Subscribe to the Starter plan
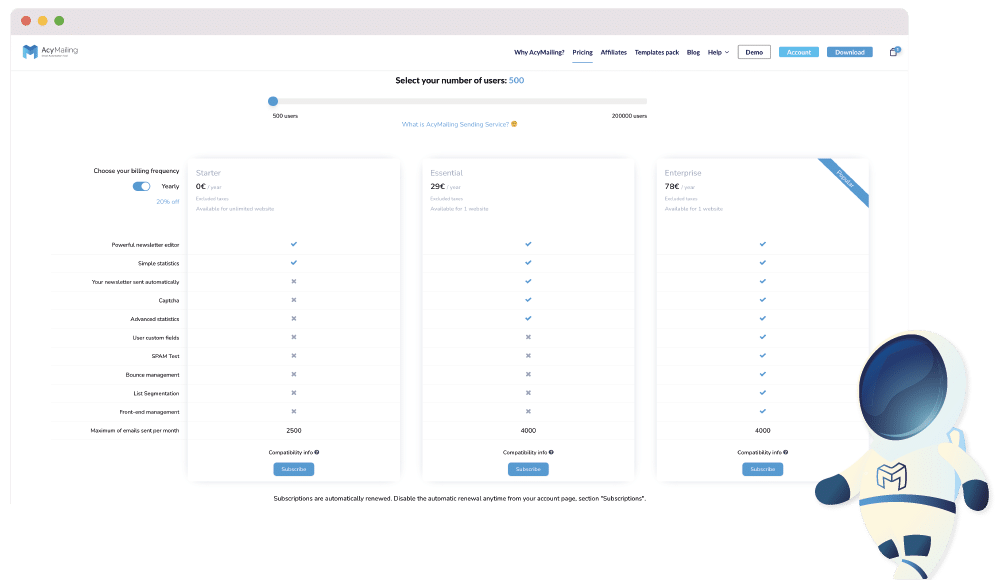The height and width of the screenshot is (580, 1000). point(294,469)
